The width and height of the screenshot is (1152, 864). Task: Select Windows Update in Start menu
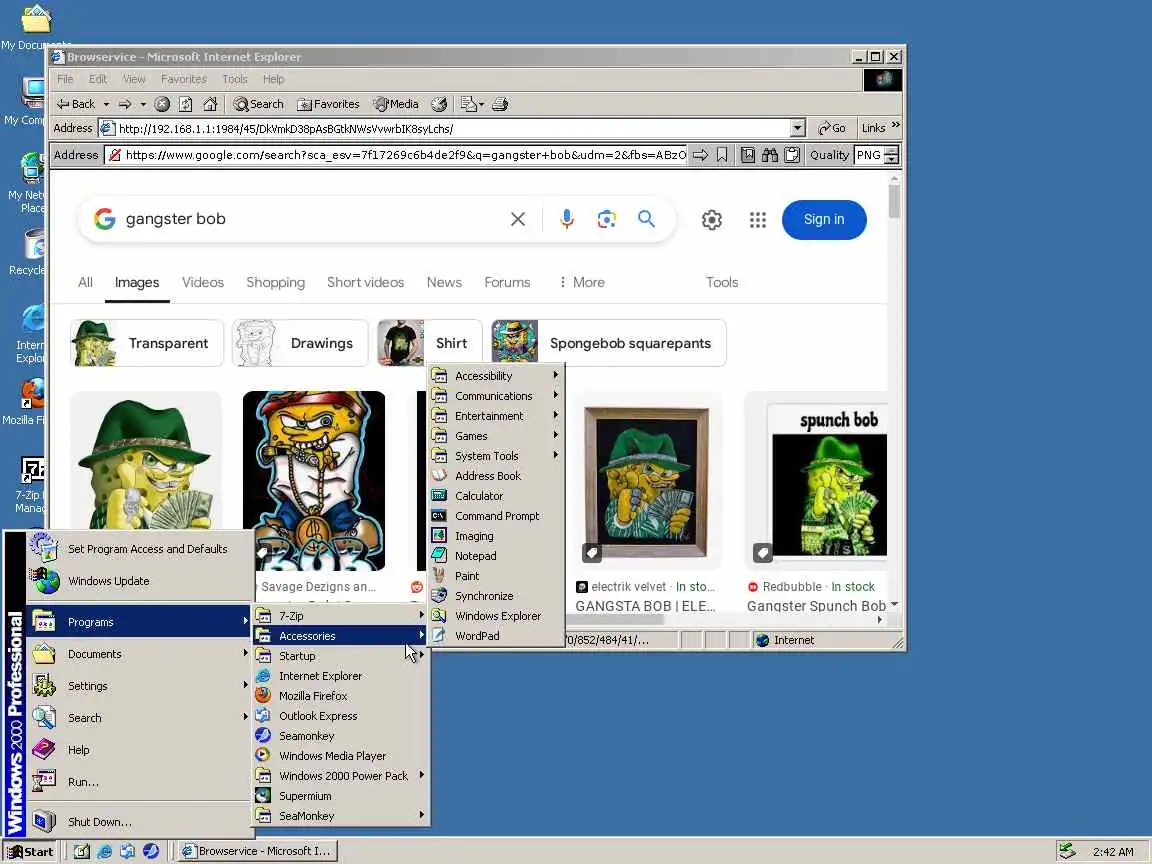tap(140, 581)
